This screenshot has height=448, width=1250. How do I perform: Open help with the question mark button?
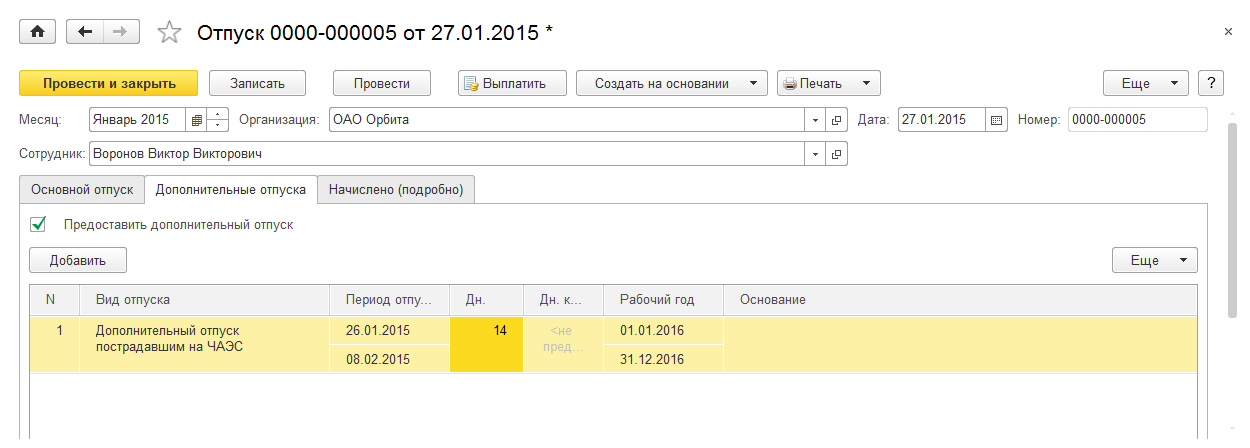pyautogui.click(x=1211, y=83)
